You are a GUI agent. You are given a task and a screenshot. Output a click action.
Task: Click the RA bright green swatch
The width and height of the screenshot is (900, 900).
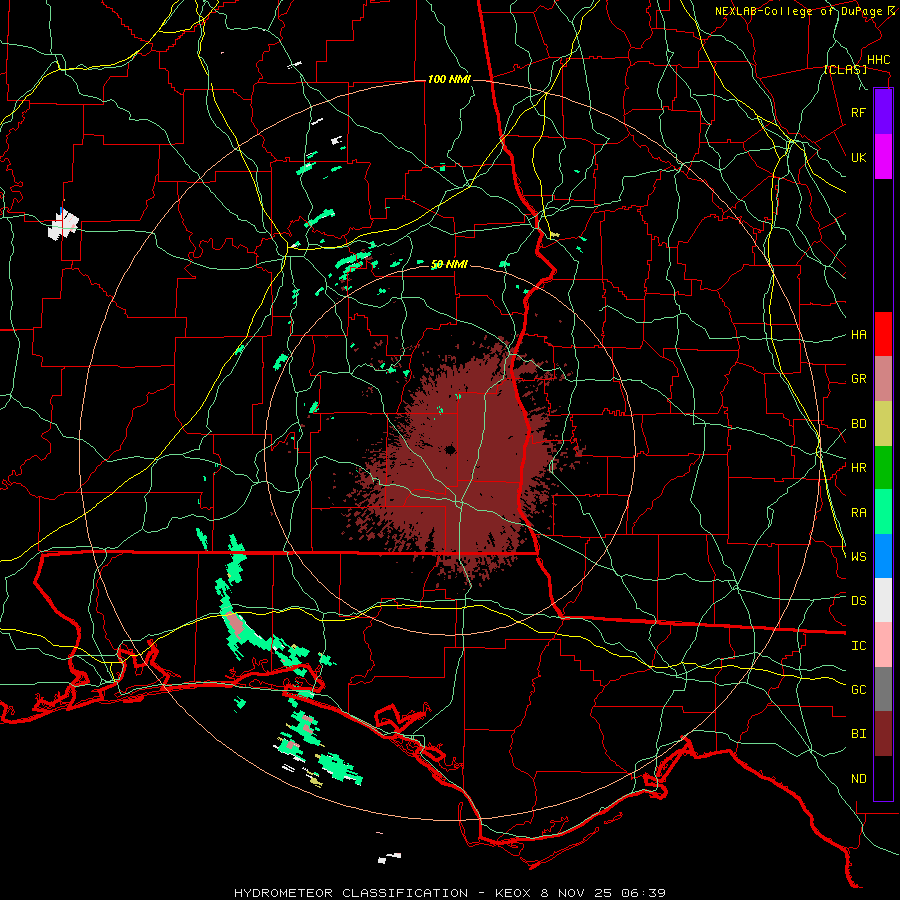(x=883, y=512)
